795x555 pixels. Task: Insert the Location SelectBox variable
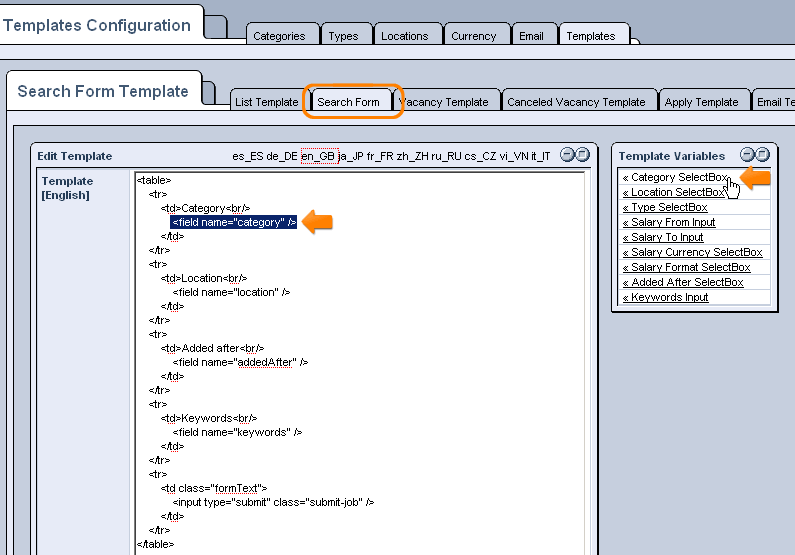tap(674, 192)
